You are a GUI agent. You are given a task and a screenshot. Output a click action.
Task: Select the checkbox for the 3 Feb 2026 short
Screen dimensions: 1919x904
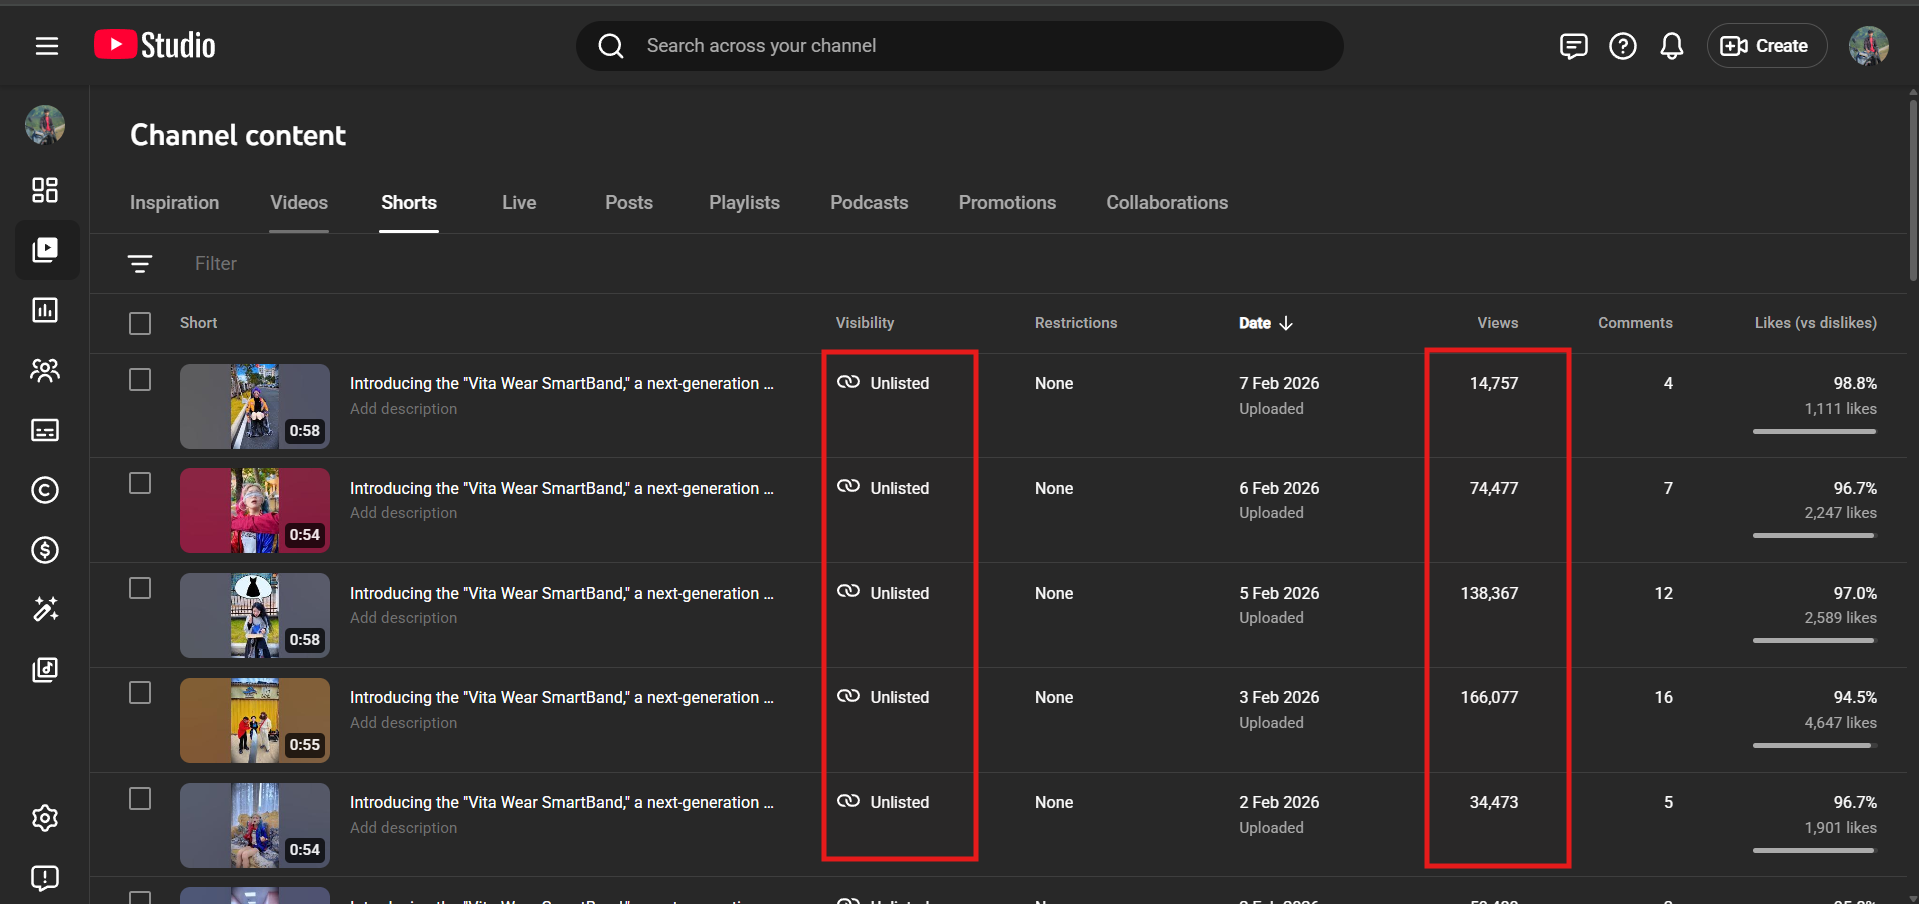(x=140, y=693)
